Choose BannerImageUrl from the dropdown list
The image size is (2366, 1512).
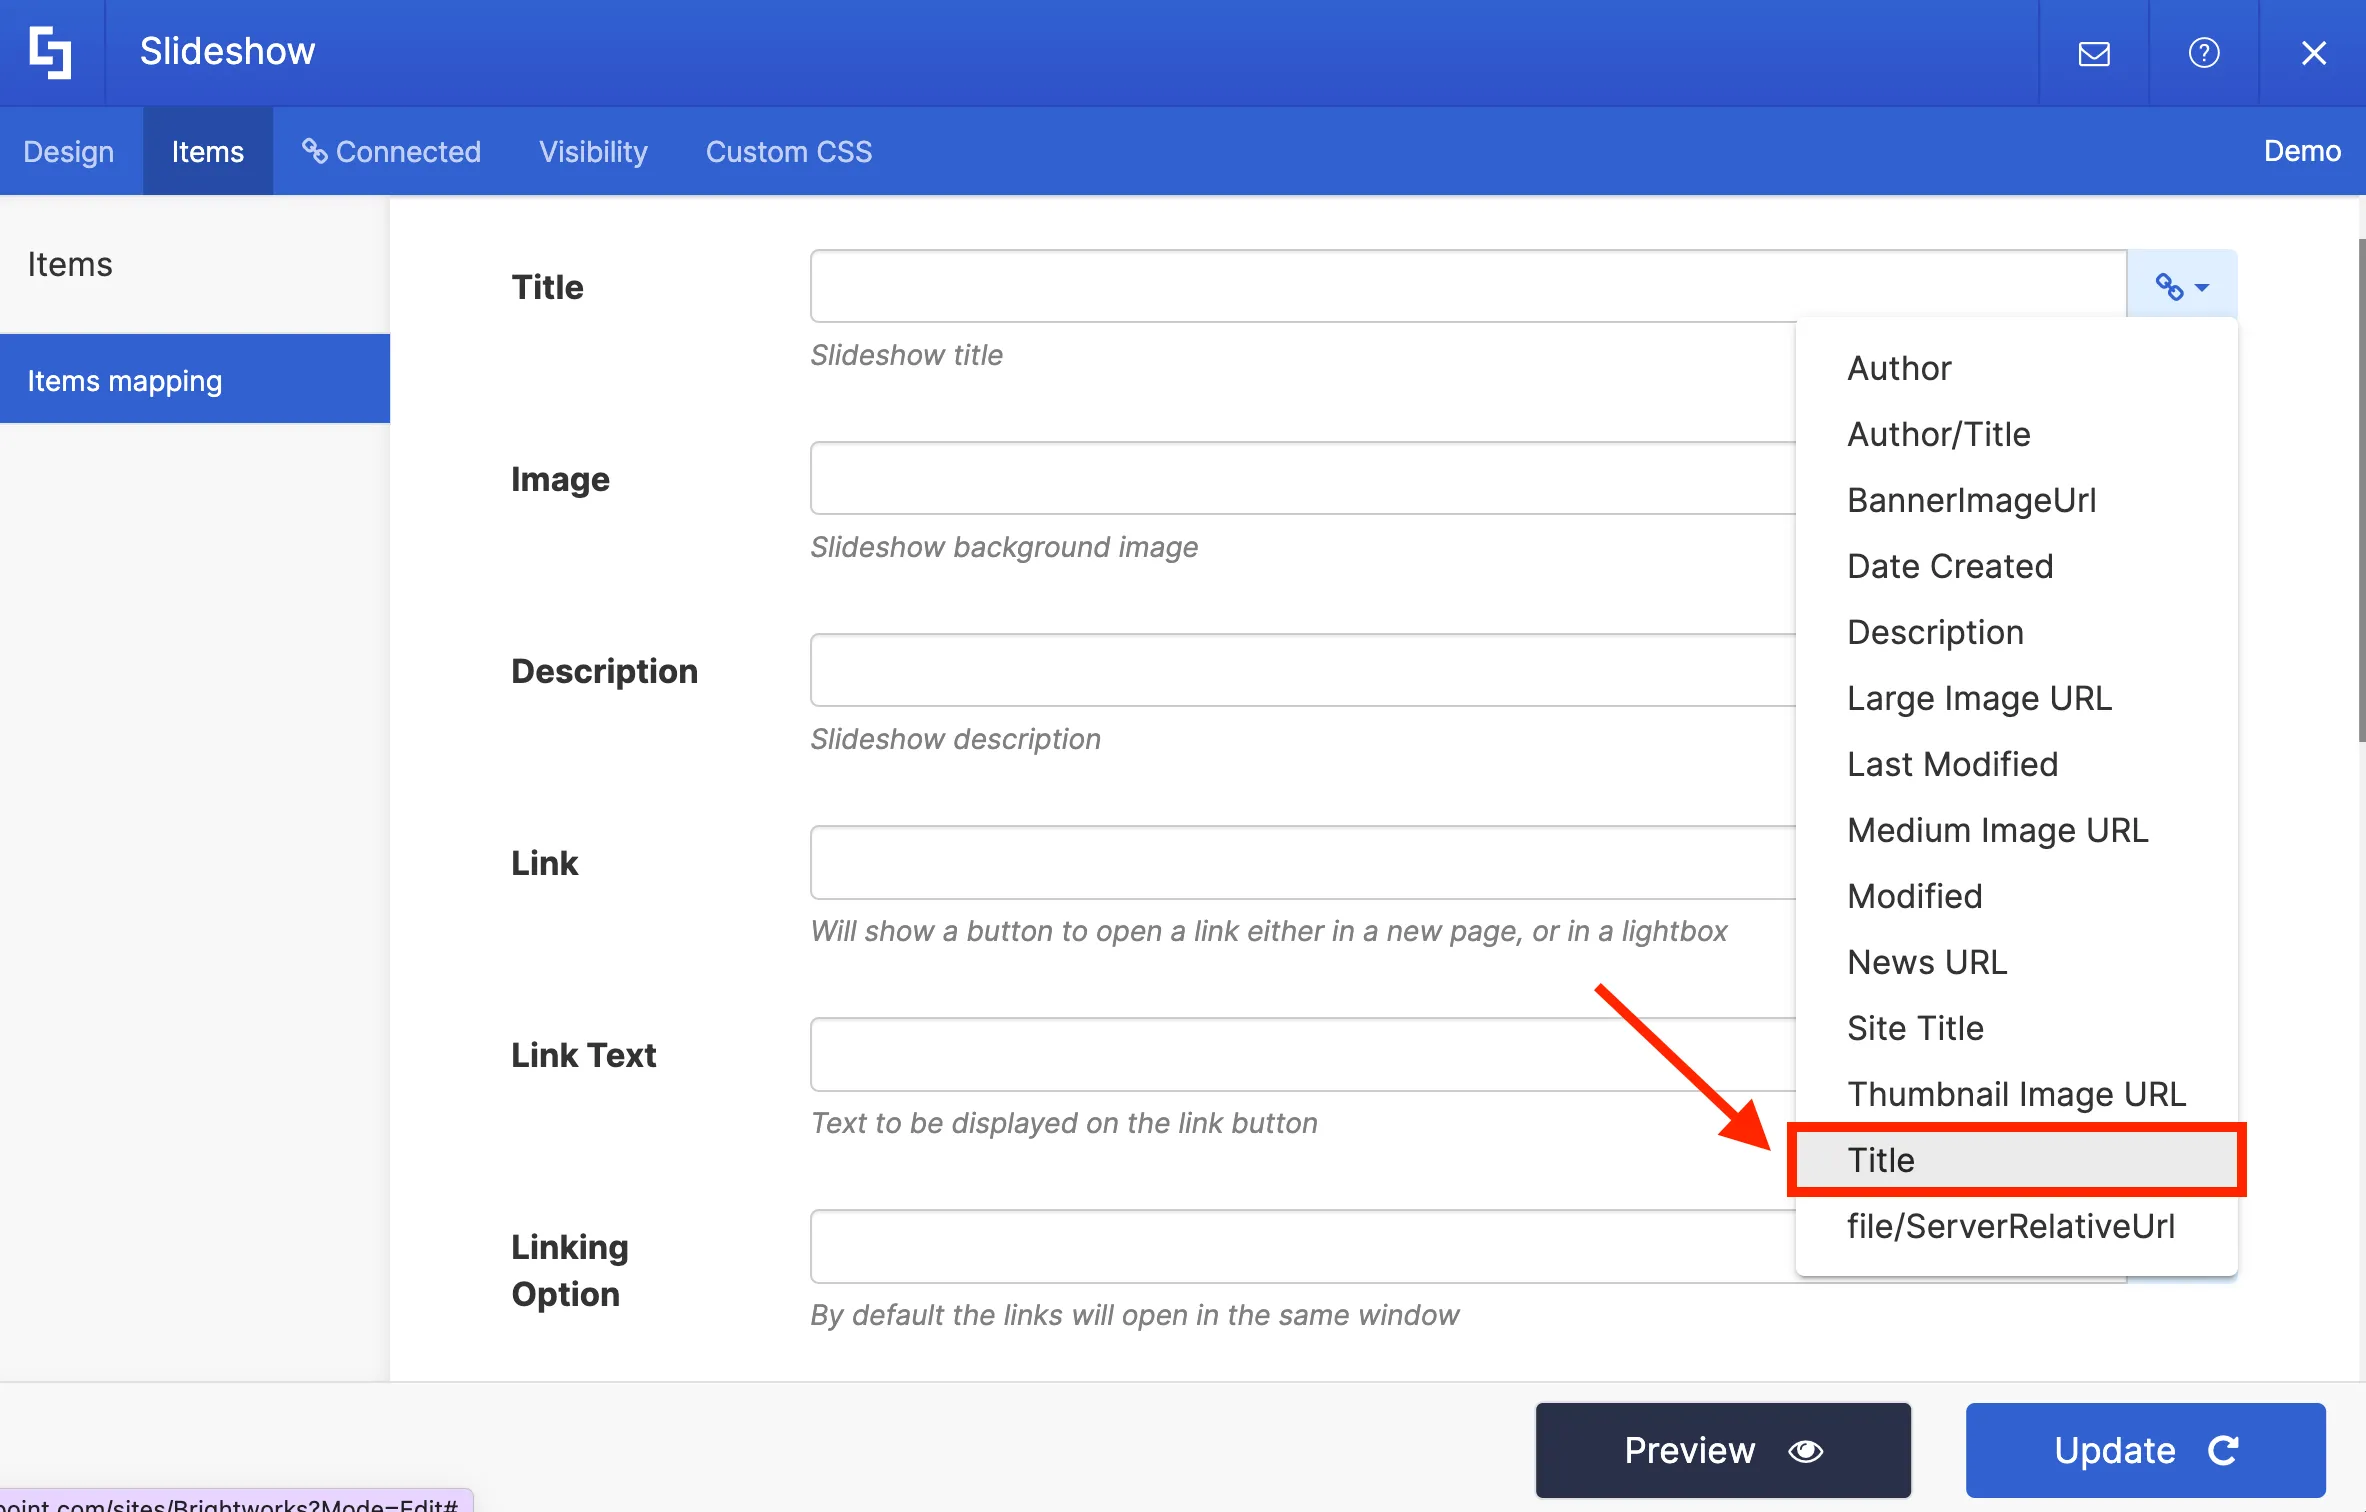pos(2016,500)
